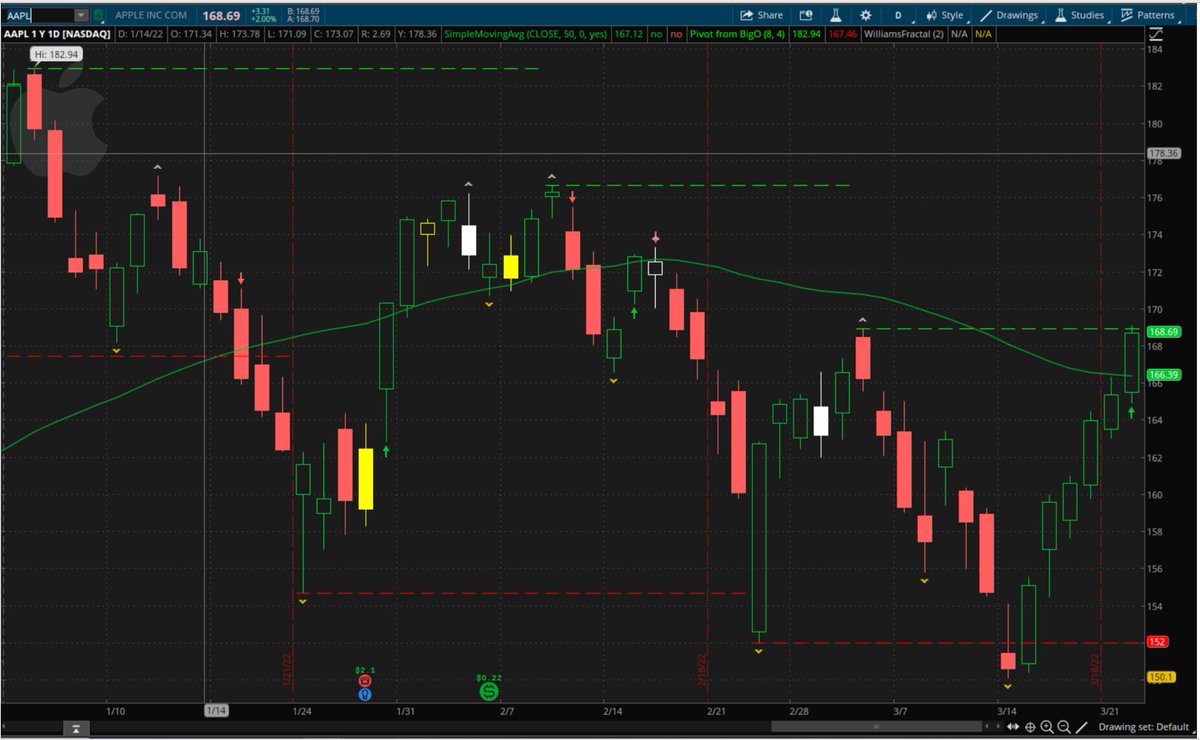Click the news/calendar icon beside Share
Screen dimensions: 1200x740
coord(806,15)
